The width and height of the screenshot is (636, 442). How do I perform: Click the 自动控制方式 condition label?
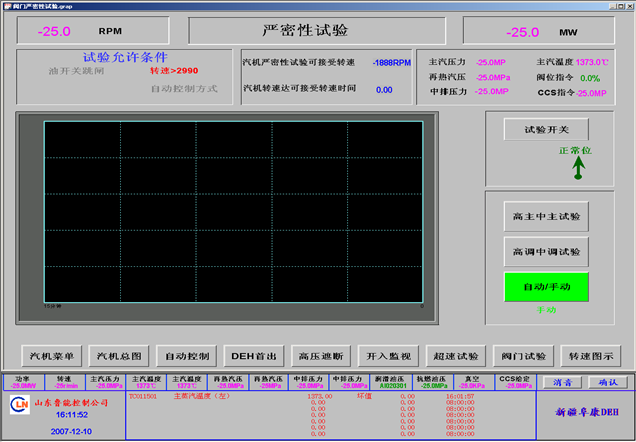[x=184, y=88]
